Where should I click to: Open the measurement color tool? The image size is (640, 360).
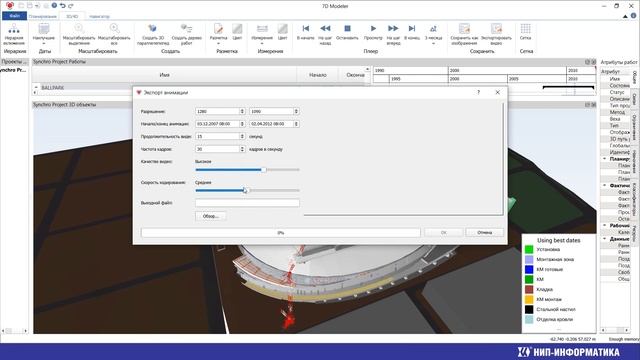282,32
